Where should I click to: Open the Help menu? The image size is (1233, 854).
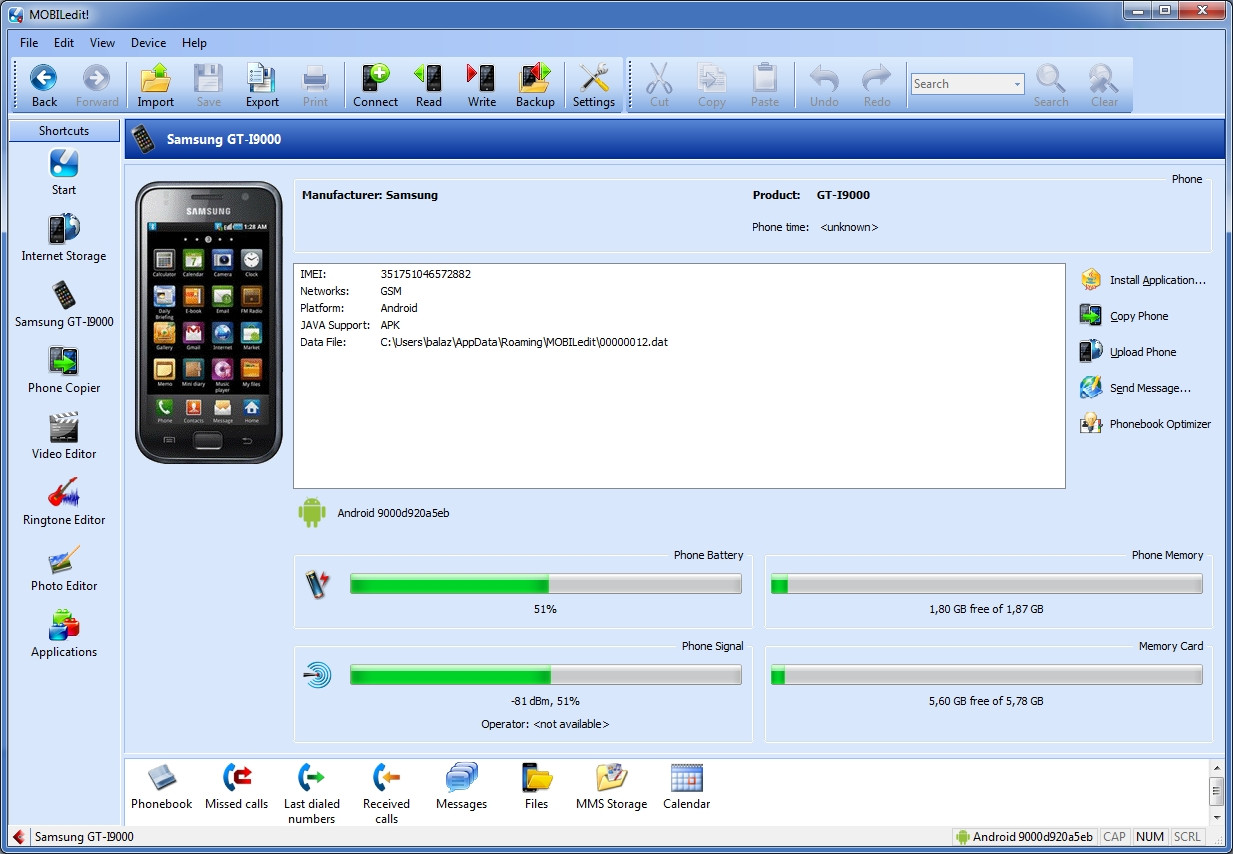[x=194, y=43]
